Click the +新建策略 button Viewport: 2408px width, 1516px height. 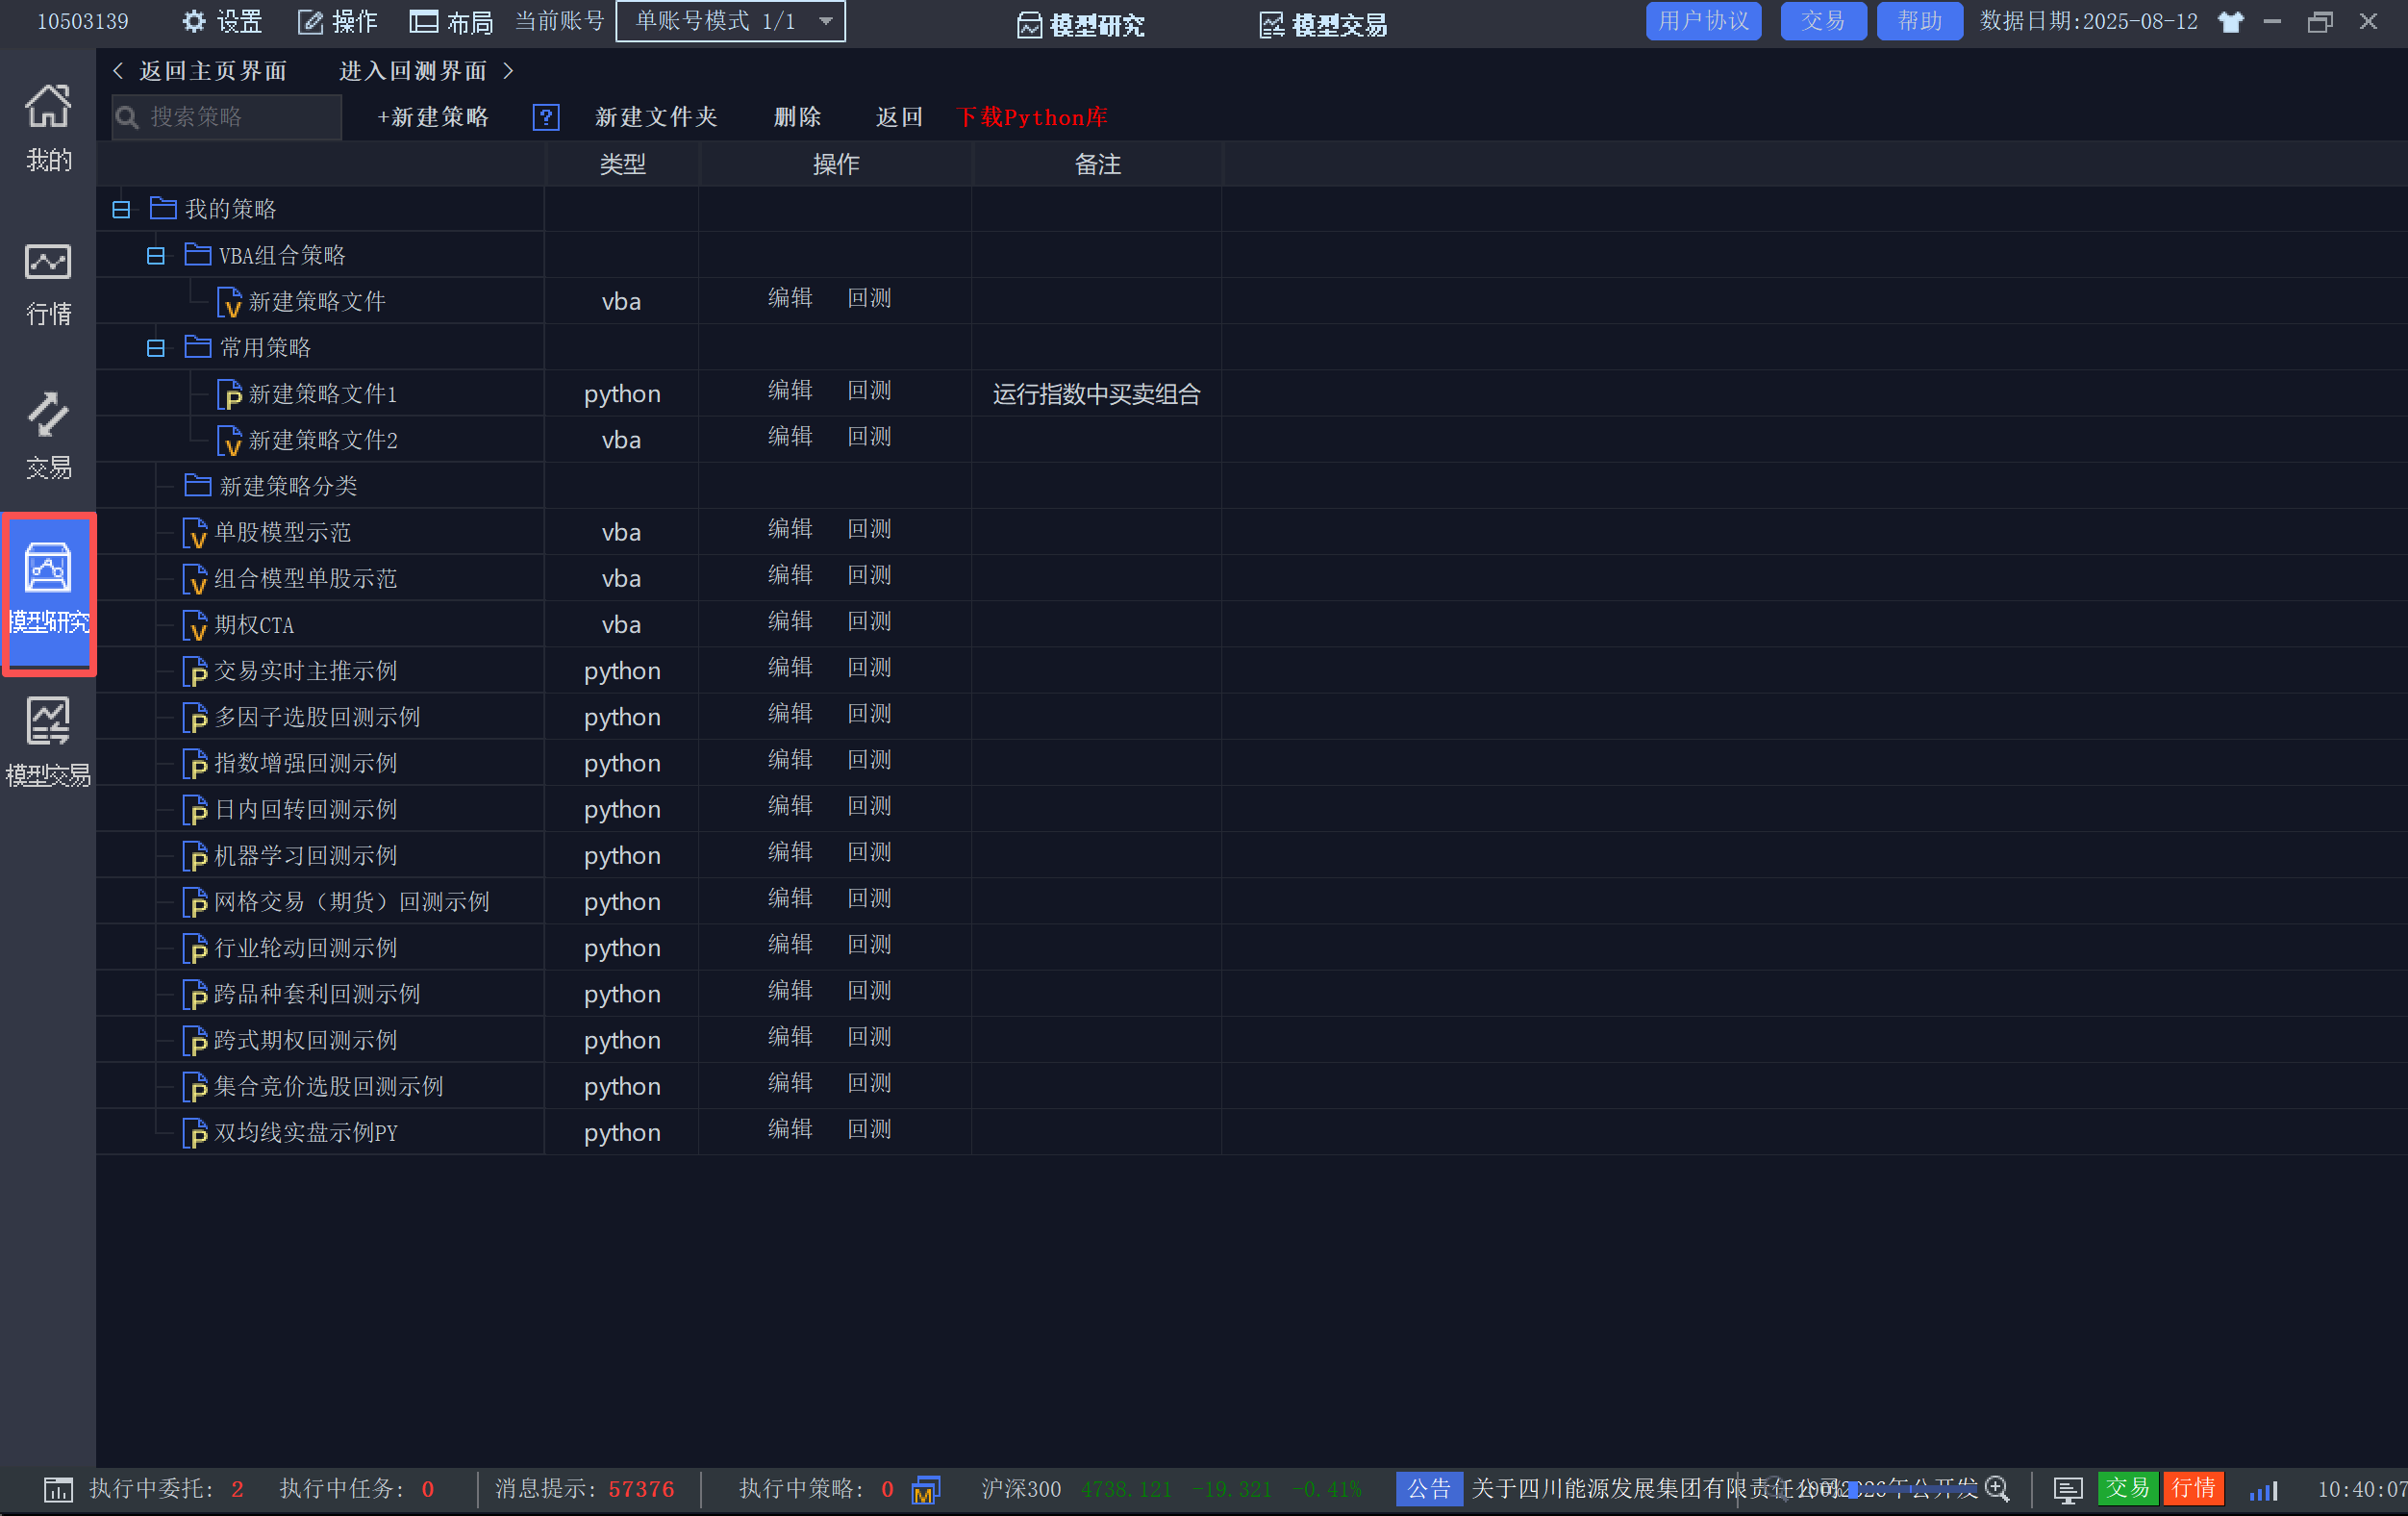coord(432,118)
